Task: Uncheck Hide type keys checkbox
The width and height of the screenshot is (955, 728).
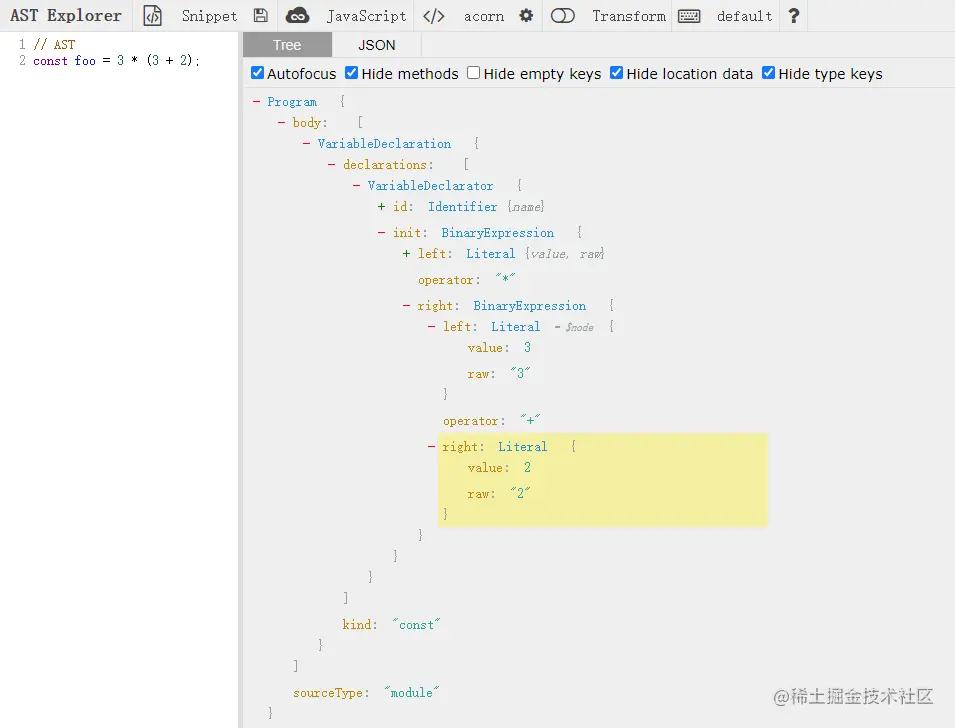Action: [x=769, y=73]
